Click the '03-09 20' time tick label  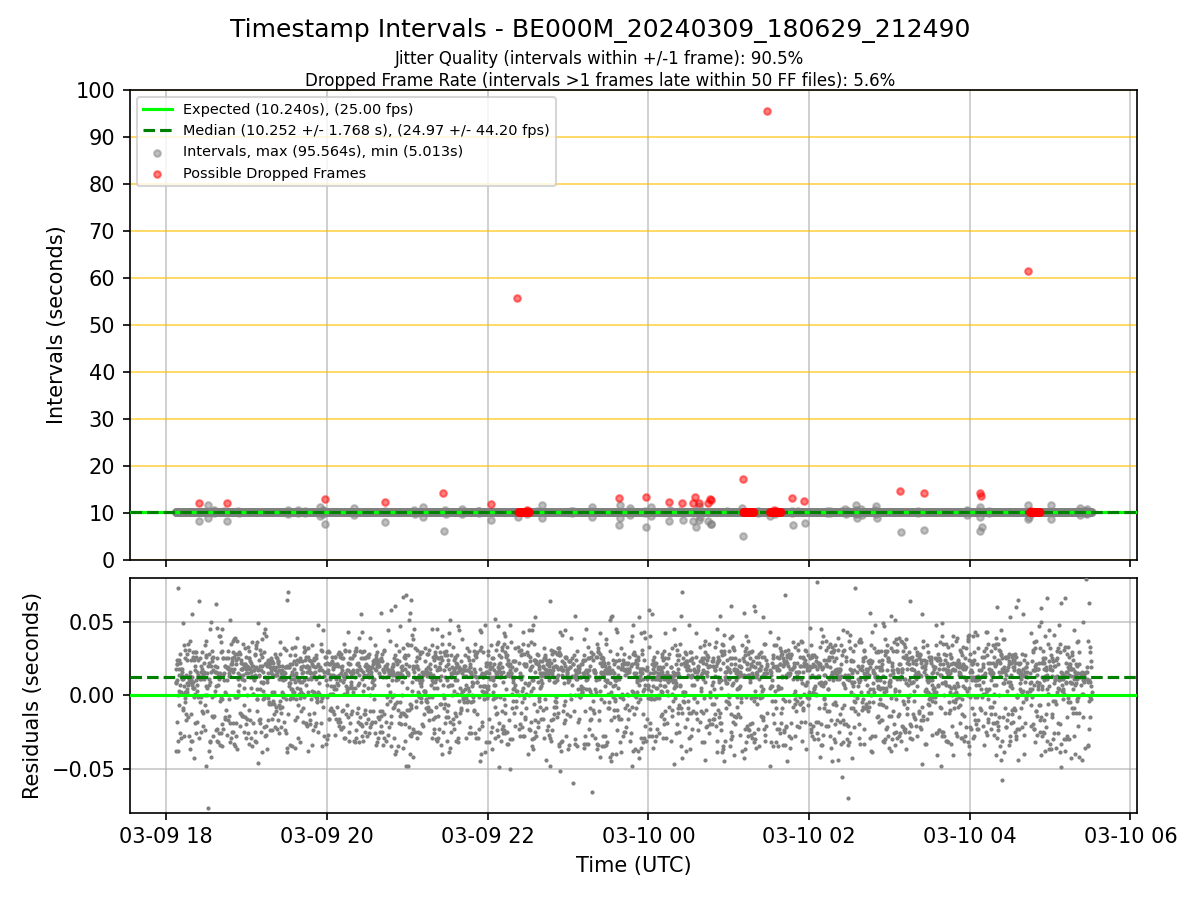[327, 836]
